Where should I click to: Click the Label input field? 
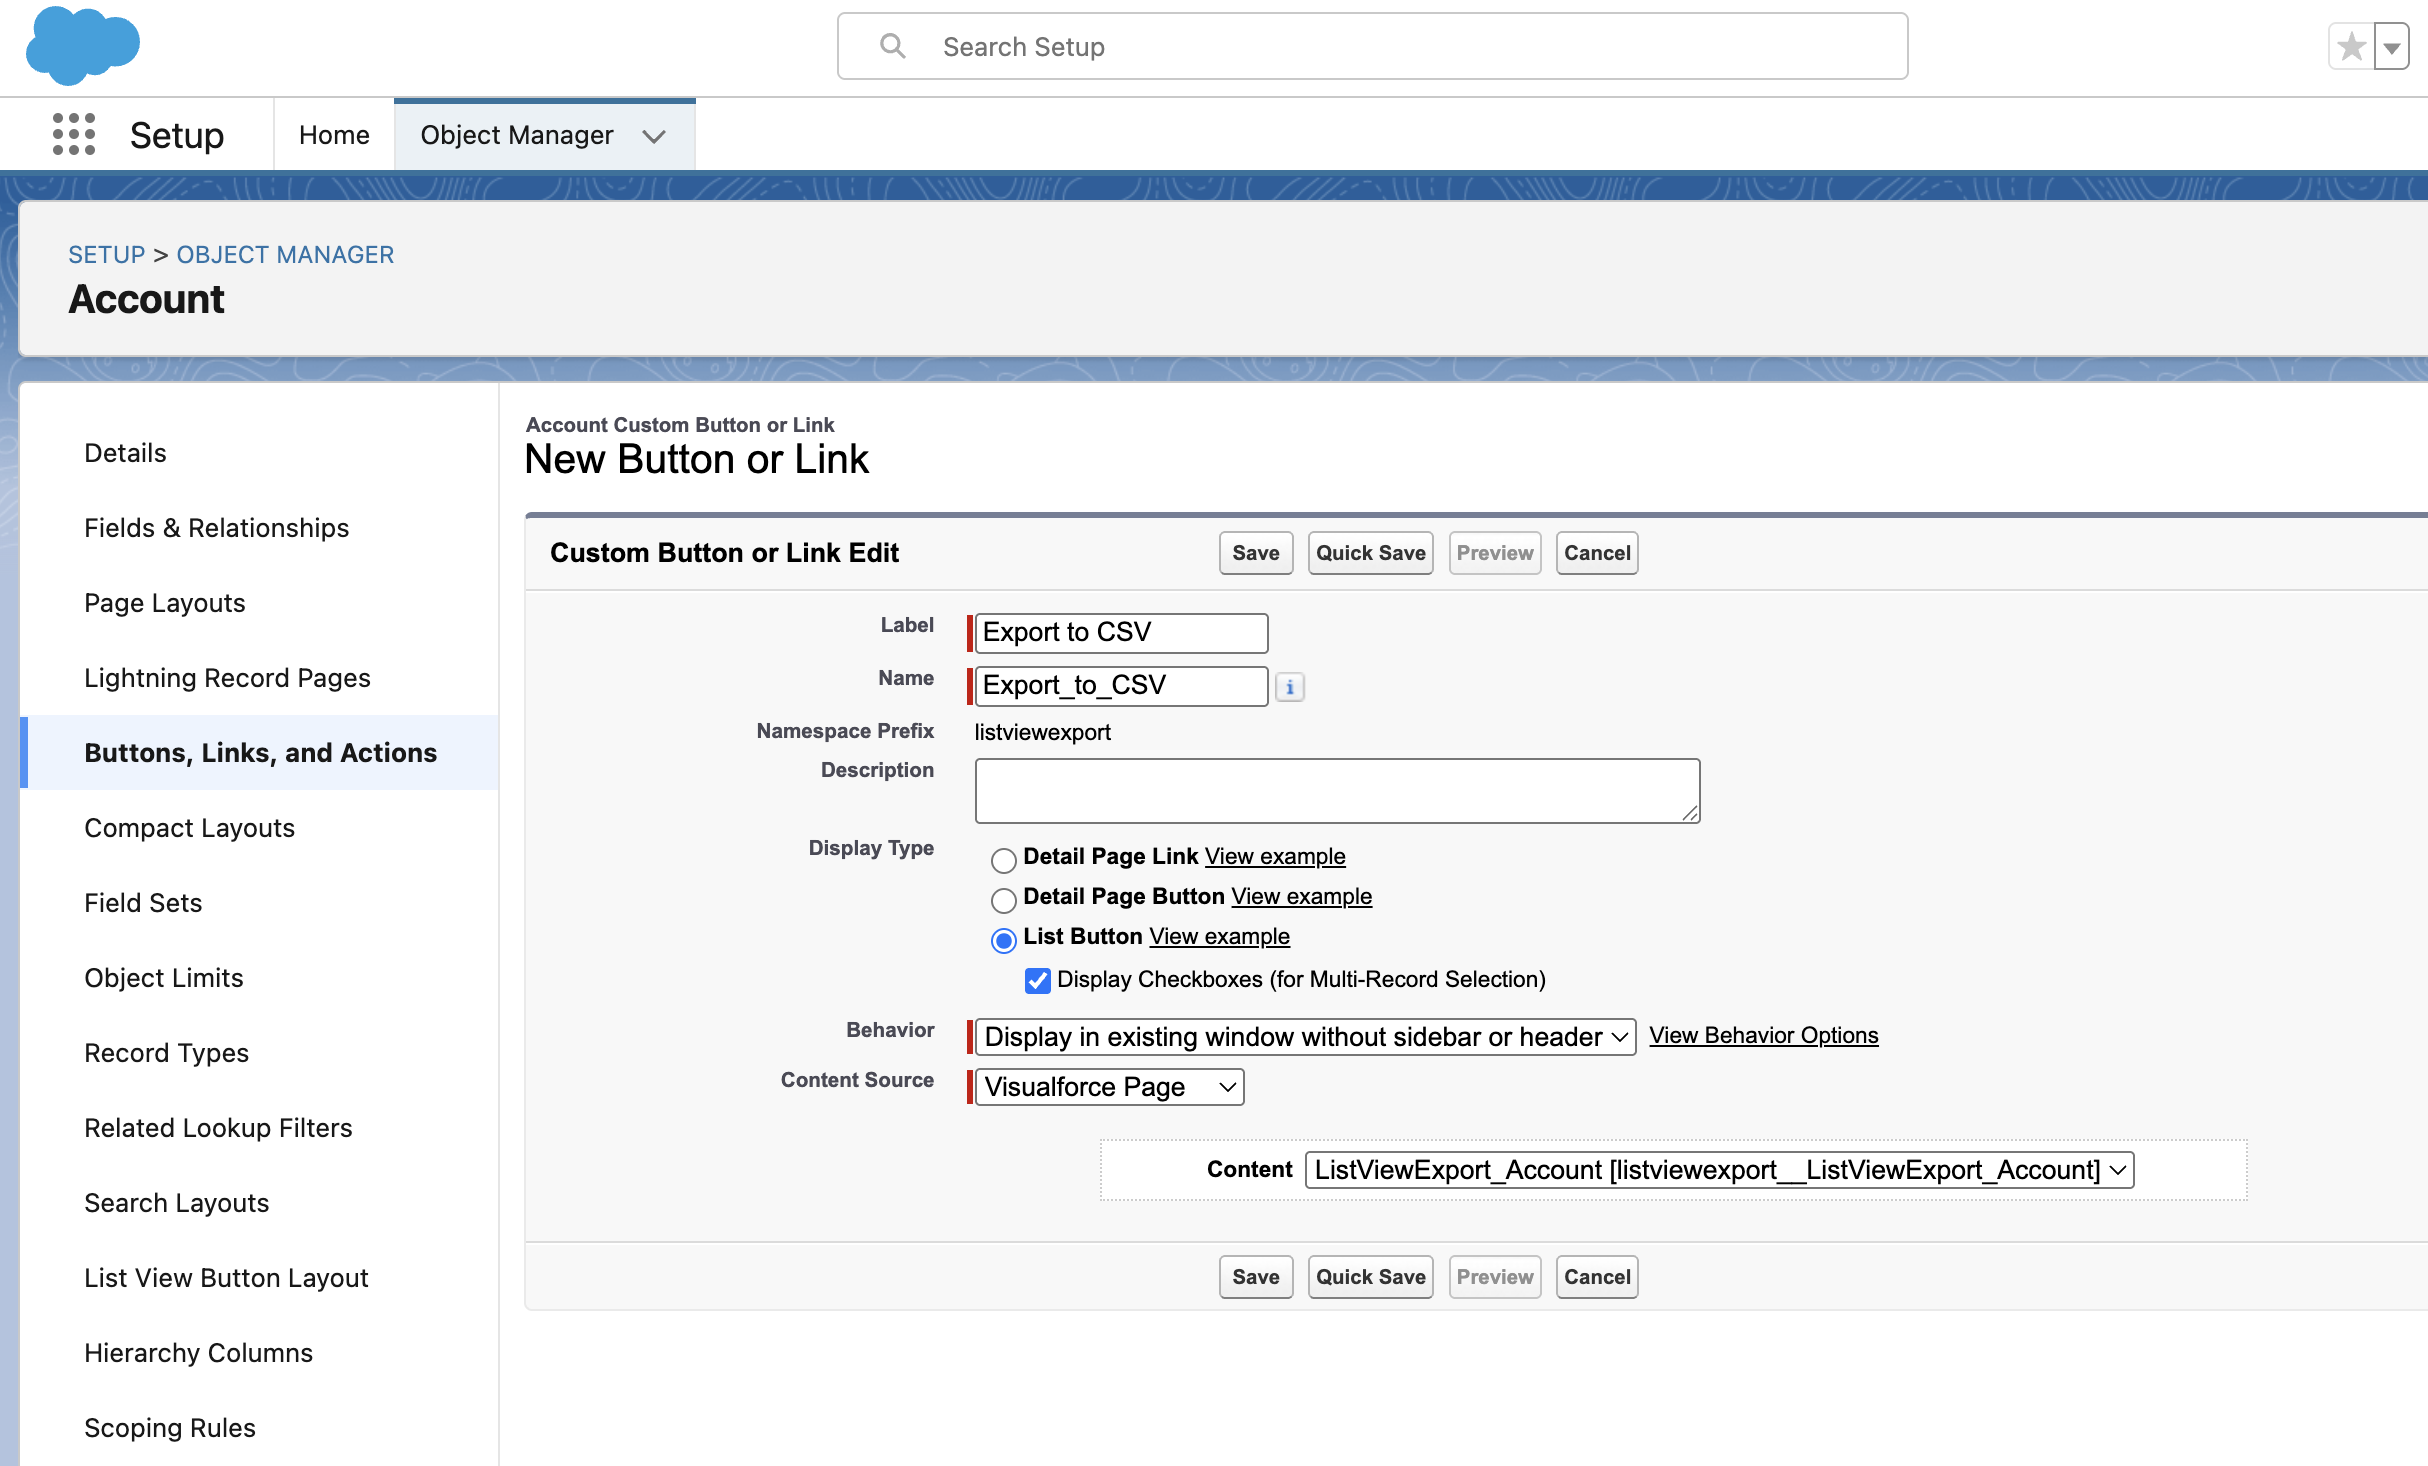pos(1121,633)
